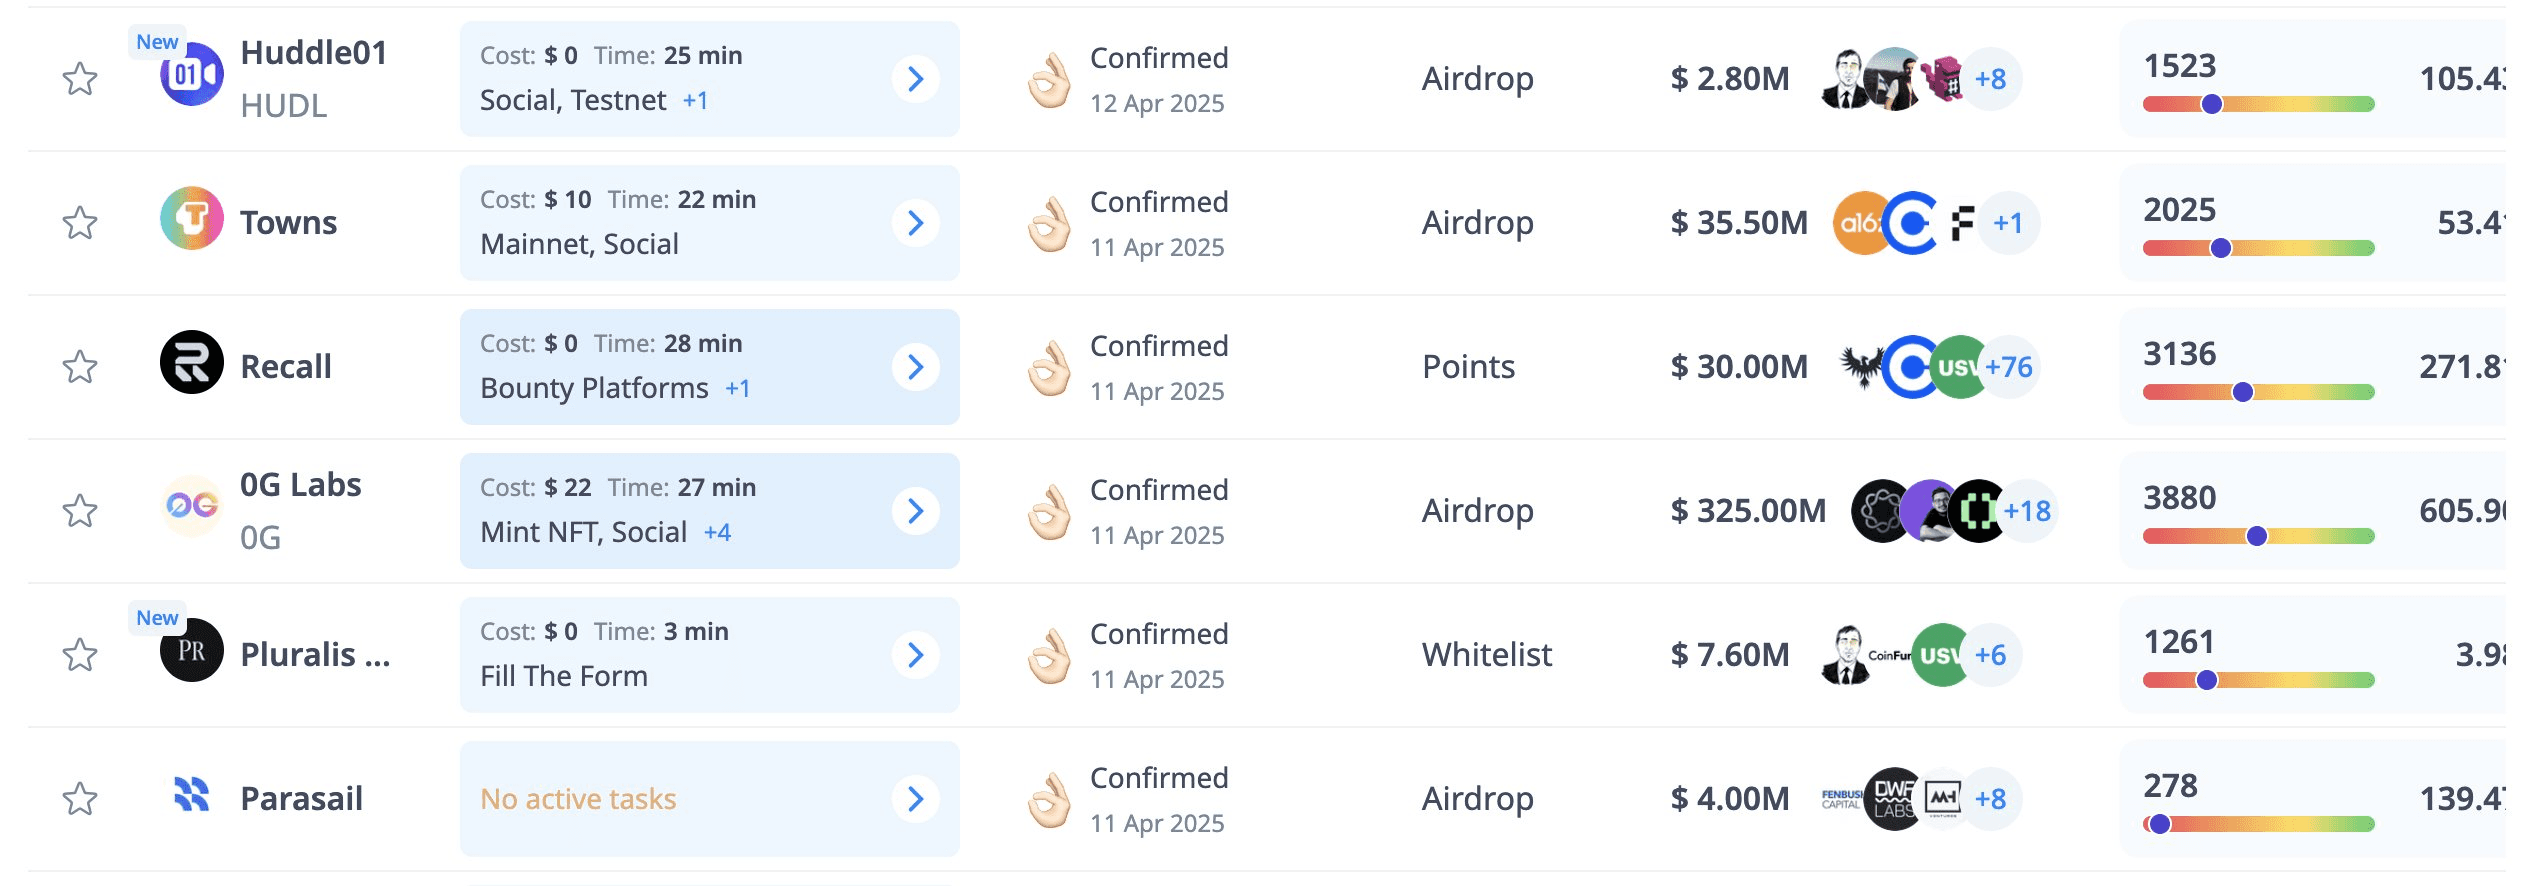Viewport: 2540px width, 886px height.
Task: Expand Huddle01 tasks with the chevron arrow
Action: coord(915,79)
